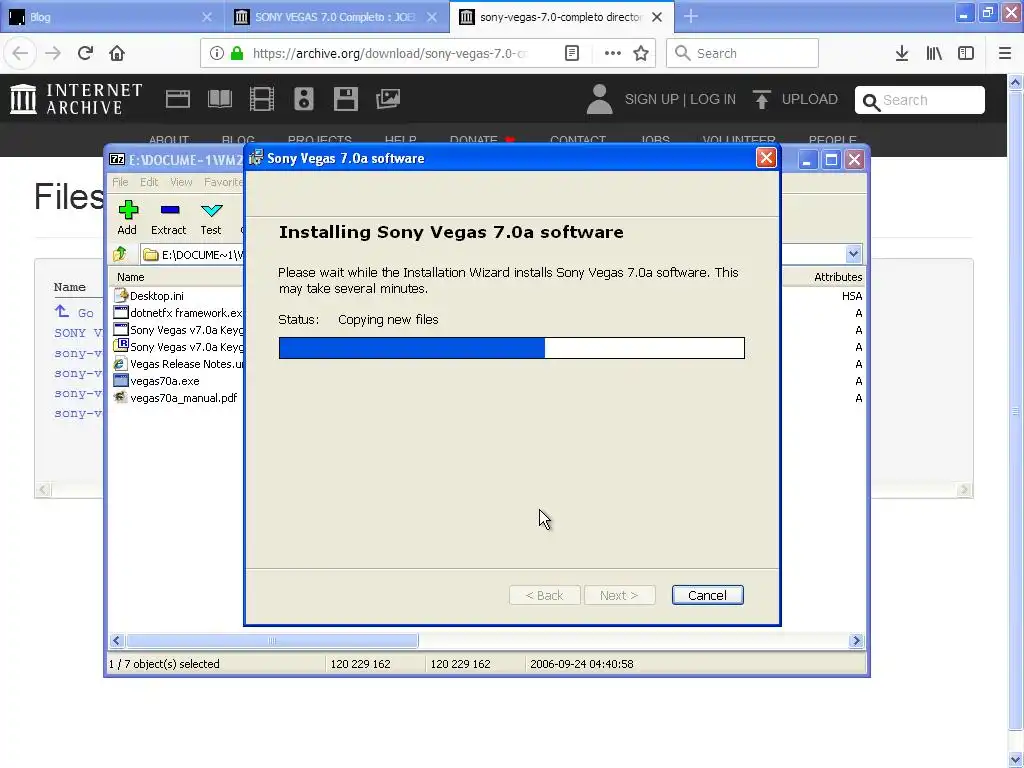
Task: Reload the page in the browser
Action: tap(85, 53)
